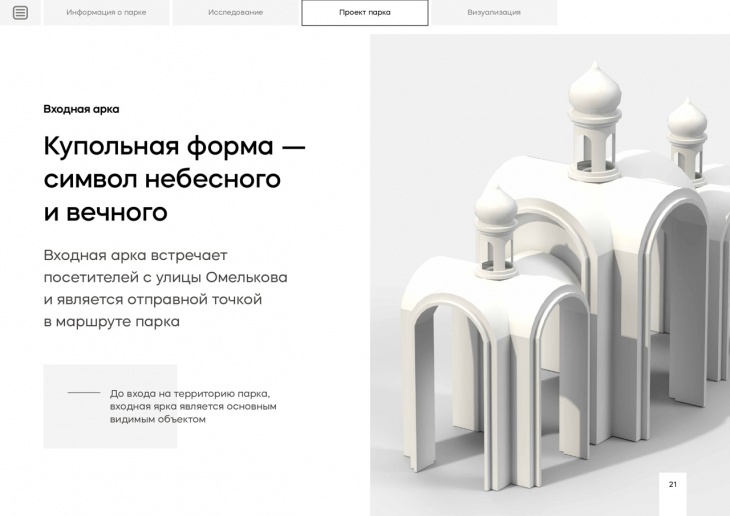Click the Входная арка subtitle
This screenshot has height=516, width=730.
81,109
